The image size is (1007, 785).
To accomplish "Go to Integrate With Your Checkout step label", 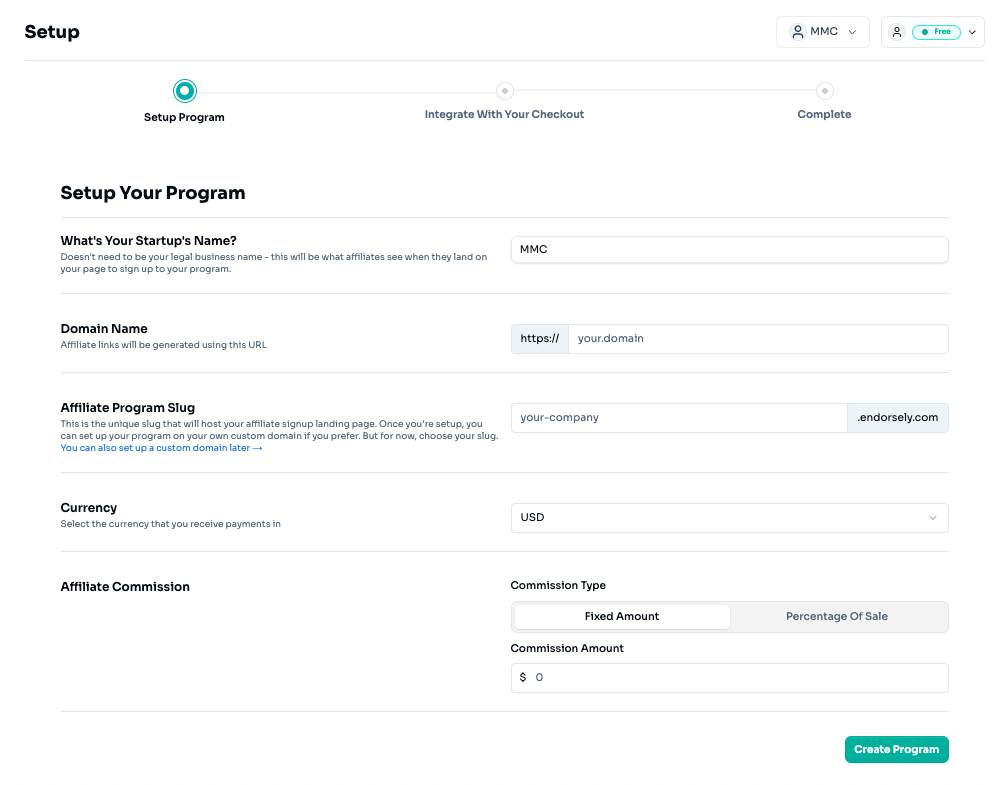I will click(x=504, y=114).
